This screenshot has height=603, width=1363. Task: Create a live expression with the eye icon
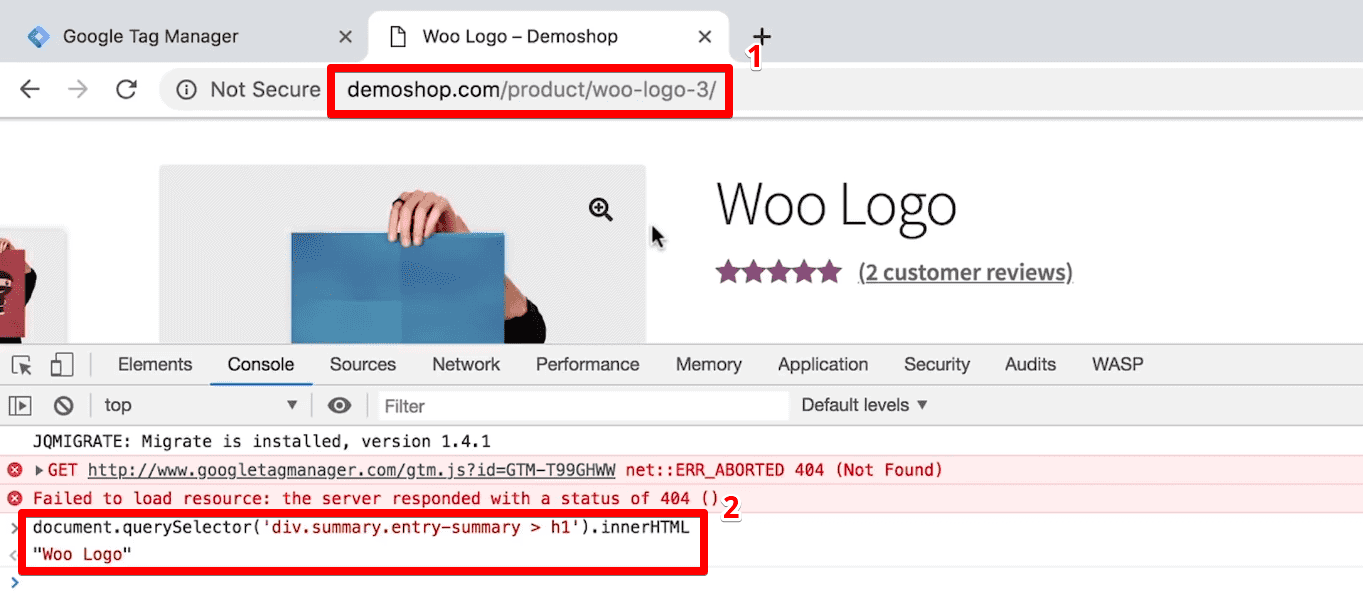(340, 405)
